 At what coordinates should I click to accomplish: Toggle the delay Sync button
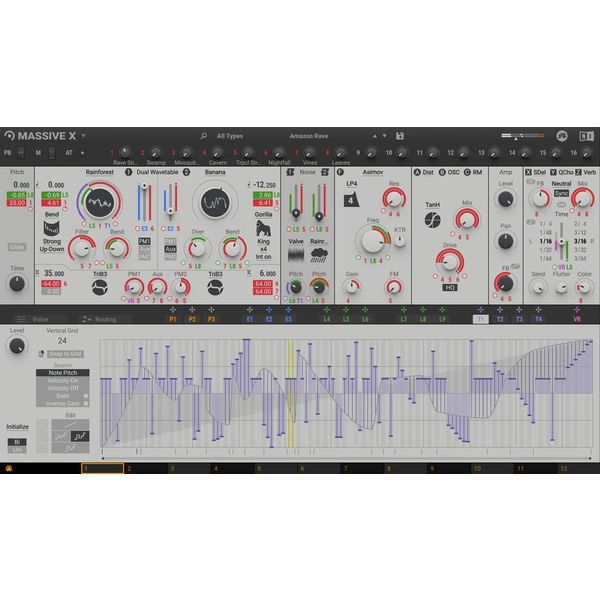pos(561,194)
